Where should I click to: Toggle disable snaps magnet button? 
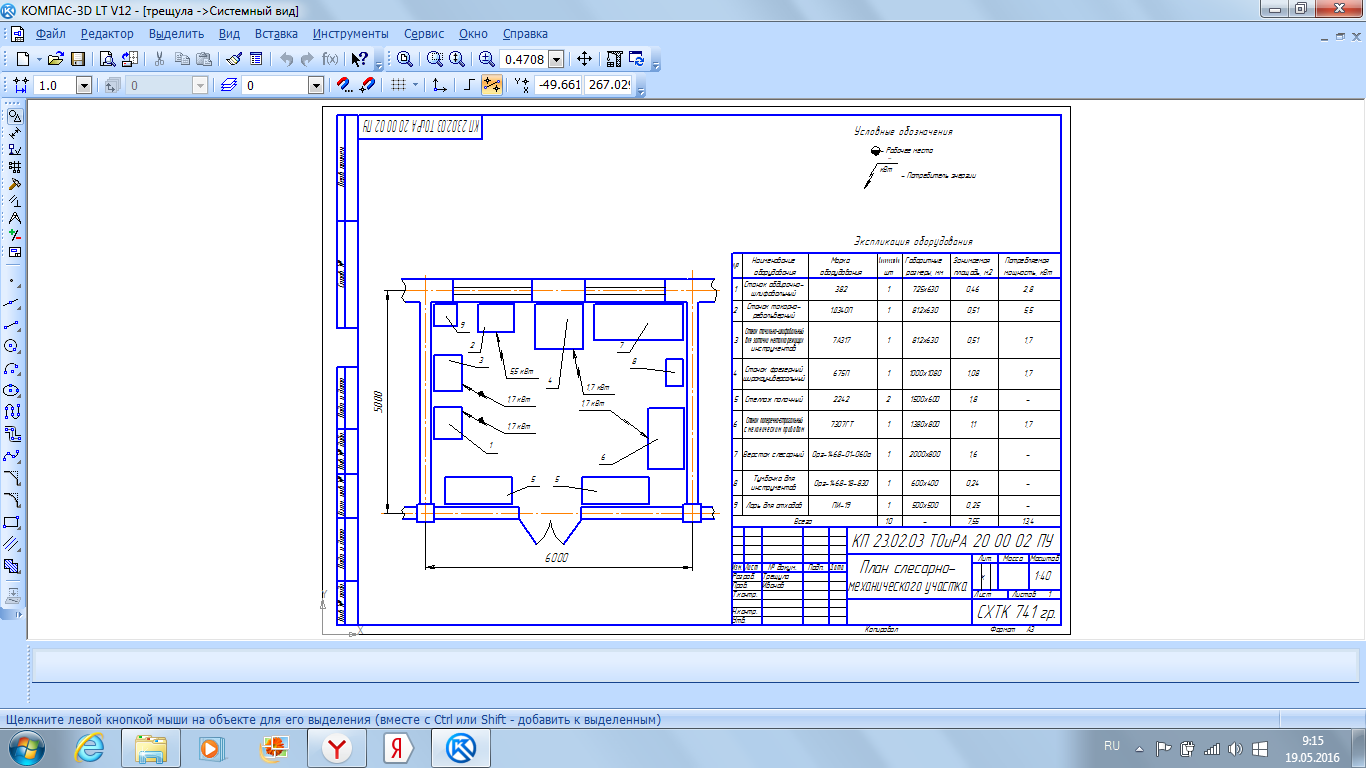(x=367, y=86)
